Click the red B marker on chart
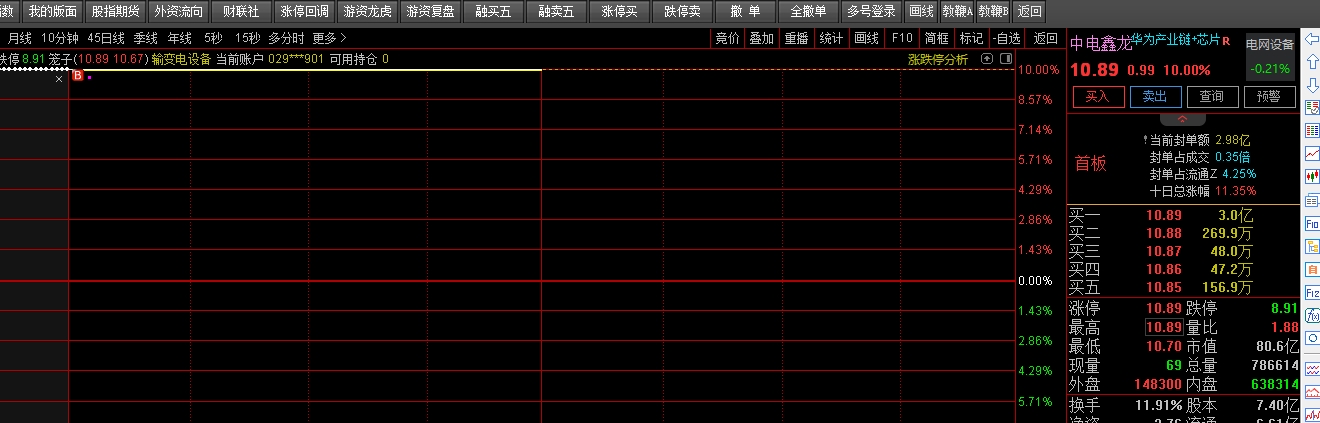 pos(78,76)
